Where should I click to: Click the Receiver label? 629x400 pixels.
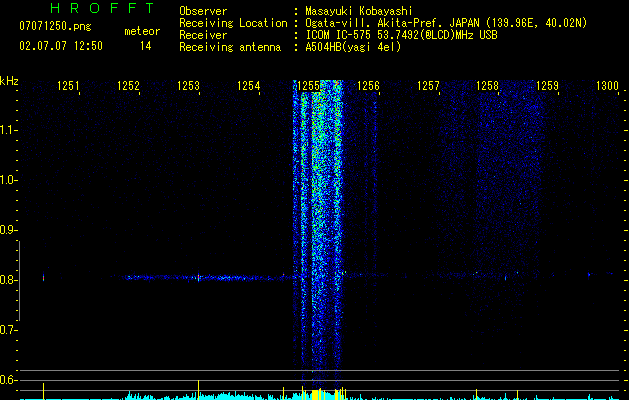(x=203, y=35)
